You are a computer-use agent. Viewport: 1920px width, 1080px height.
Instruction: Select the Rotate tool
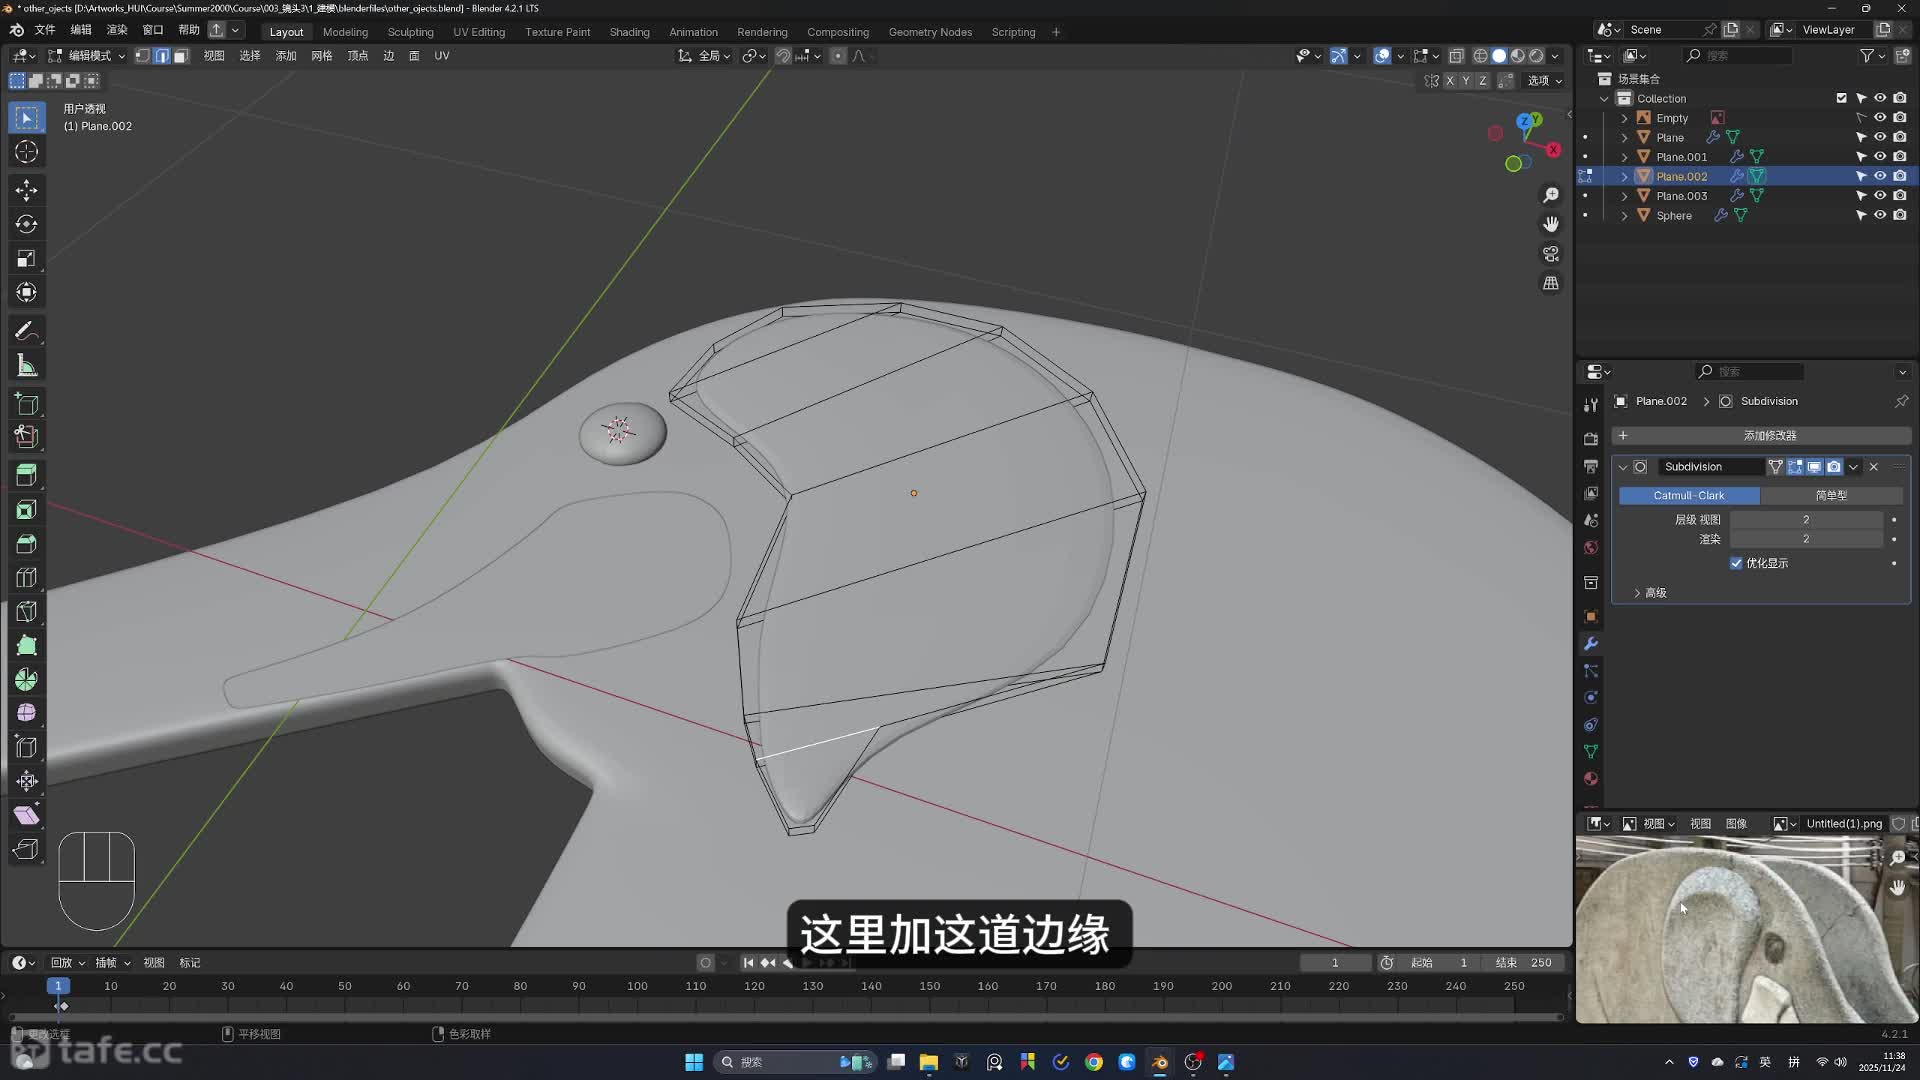27,224
